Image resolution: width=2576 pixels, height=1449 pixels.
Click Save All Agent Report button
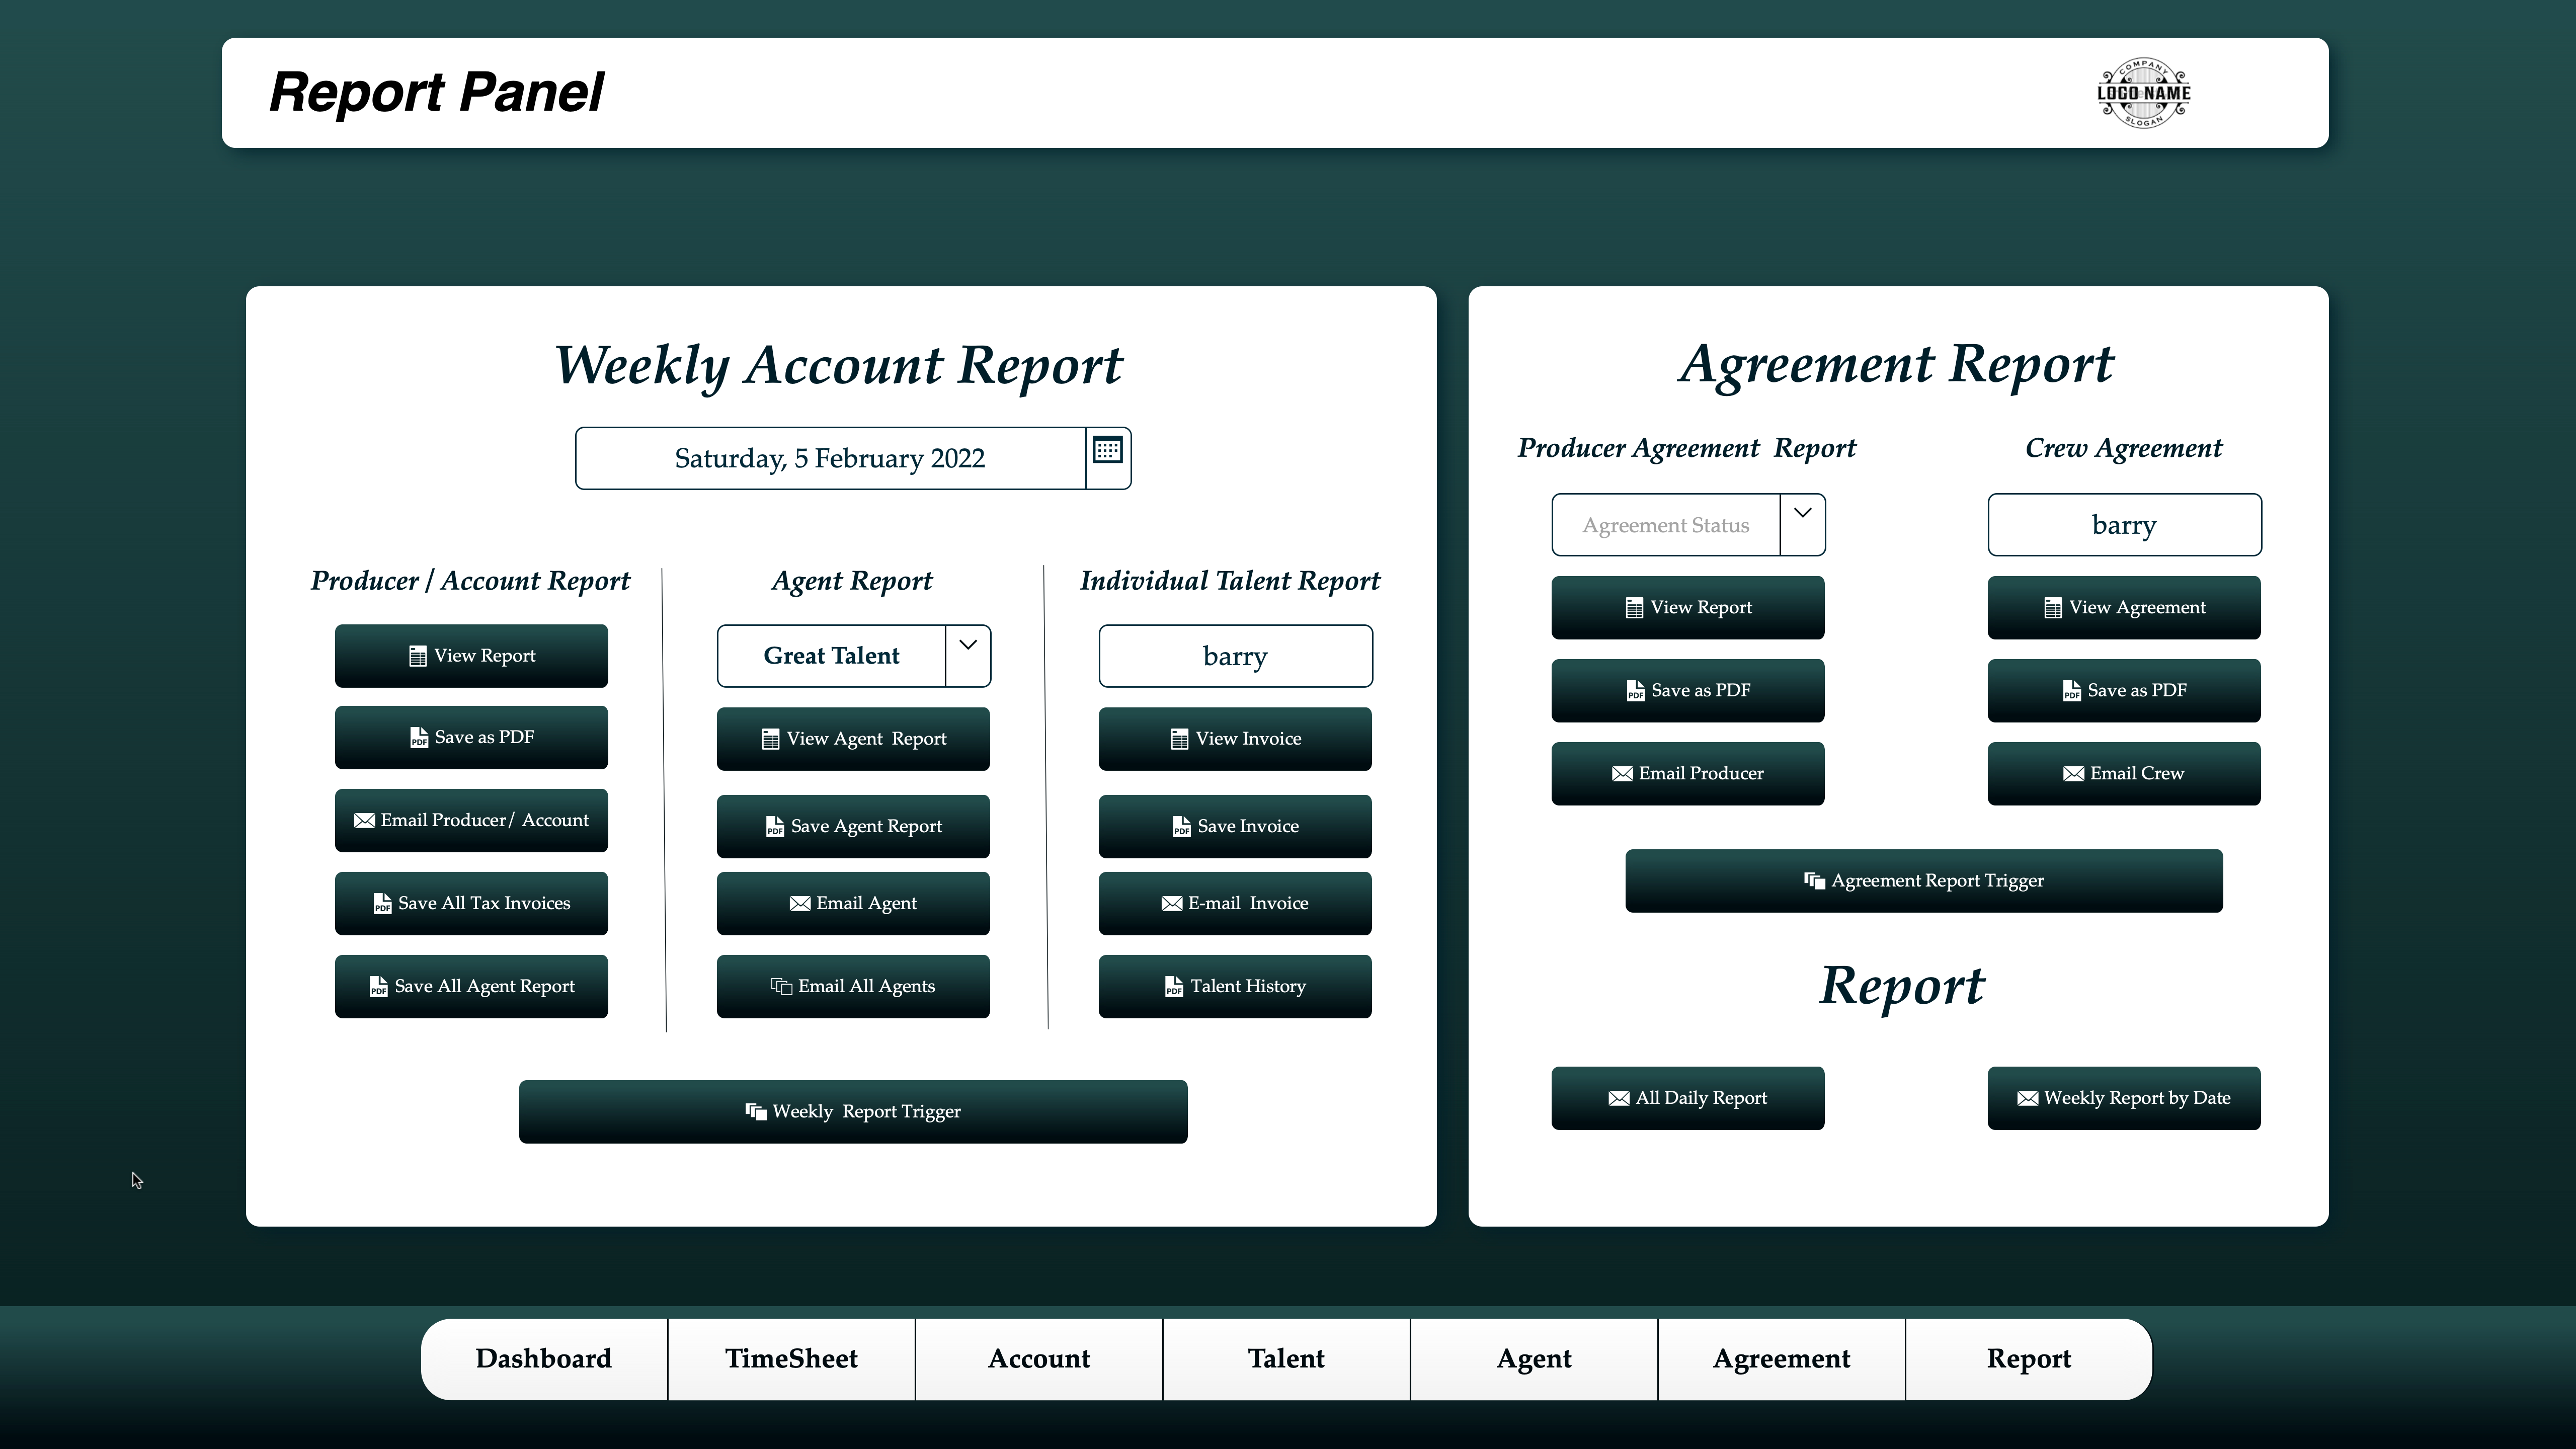471,986
